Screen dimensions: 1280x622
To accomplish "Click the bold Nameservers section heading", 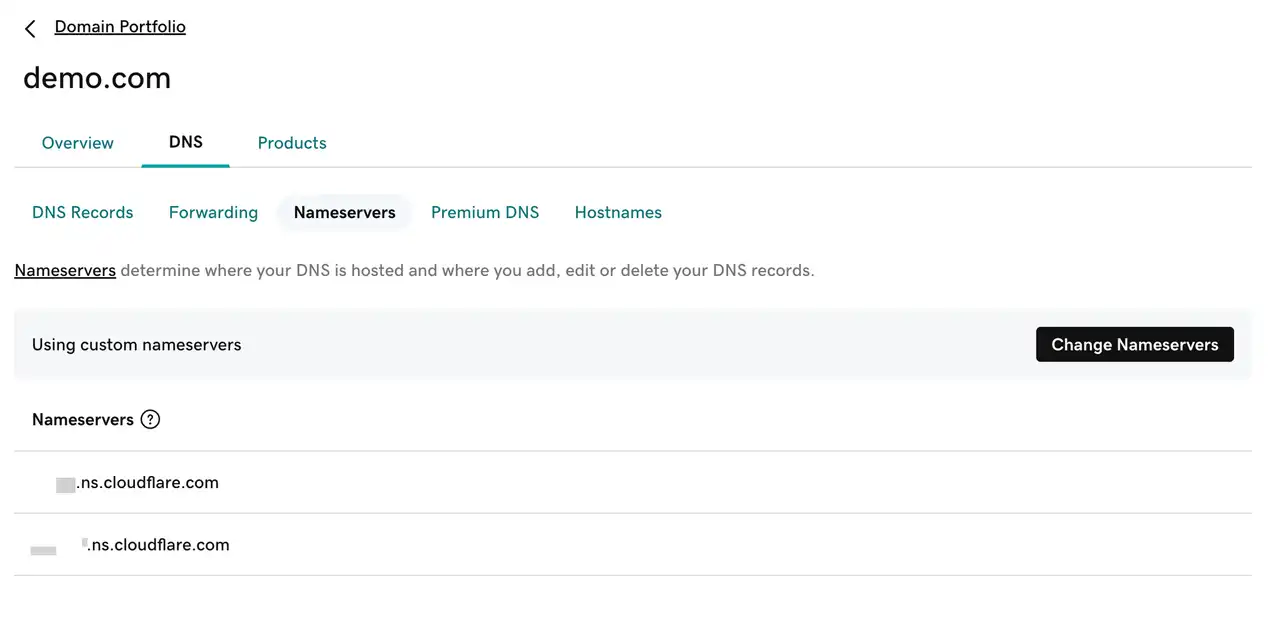I will (x=82, y=420).
